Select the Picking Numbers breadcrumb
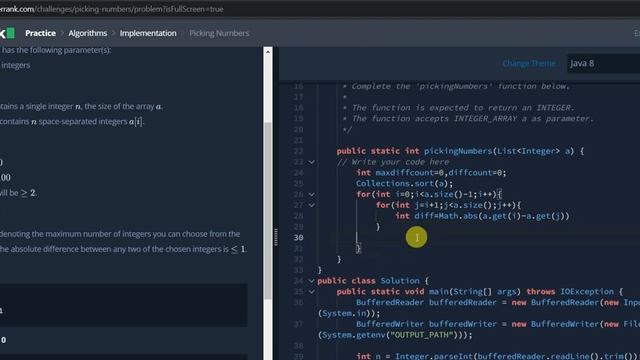The height and width of the screenshot is (360, 640). click(x=219, y=33)
